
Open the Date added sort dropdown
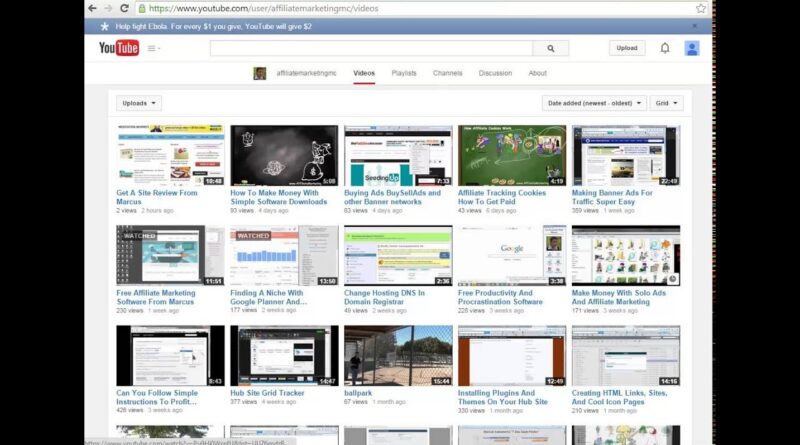(x=592, y=103)
